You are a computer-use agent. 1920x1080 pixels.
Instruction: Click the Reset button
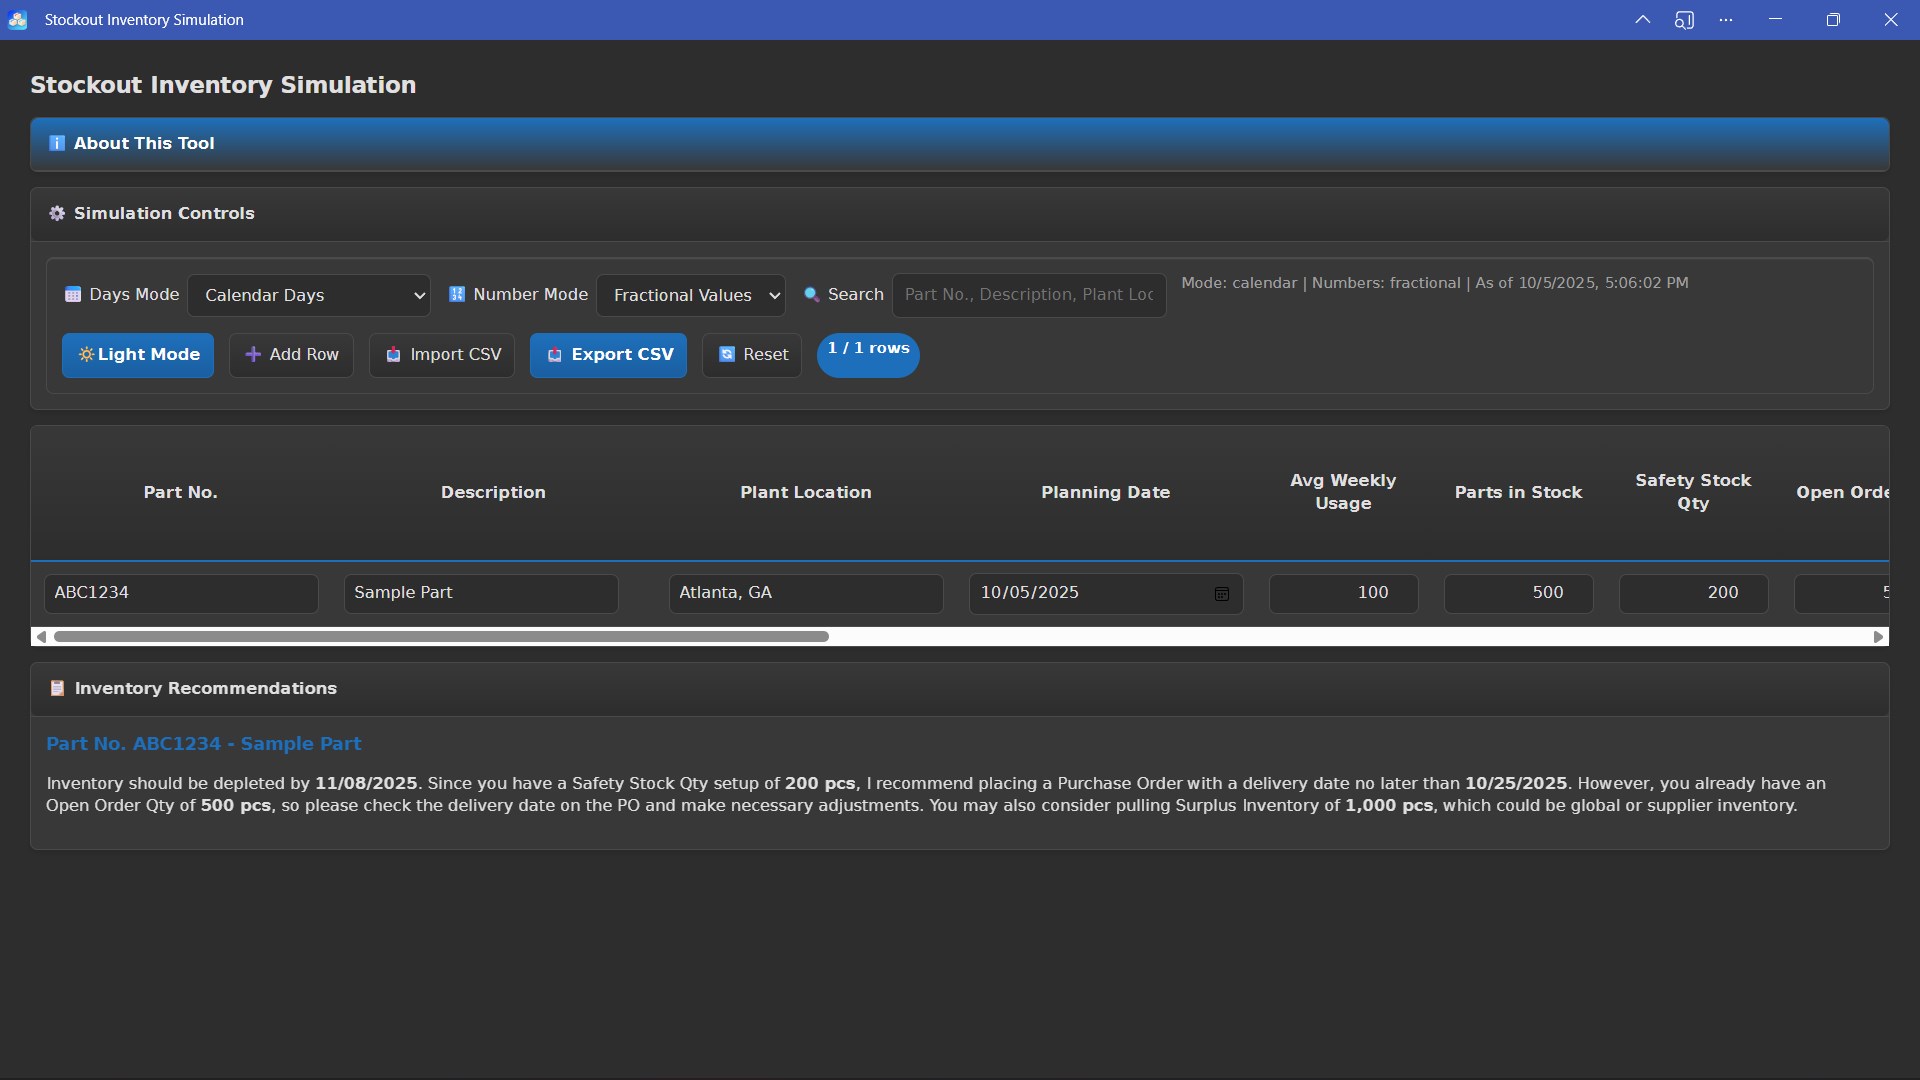click(x=752, y=355)
